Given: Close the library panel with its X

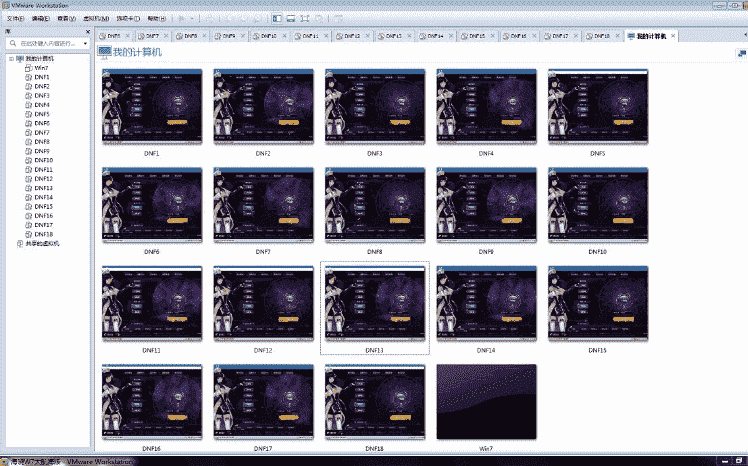Looking at the screenshot, I should click(x=88, y=31).
